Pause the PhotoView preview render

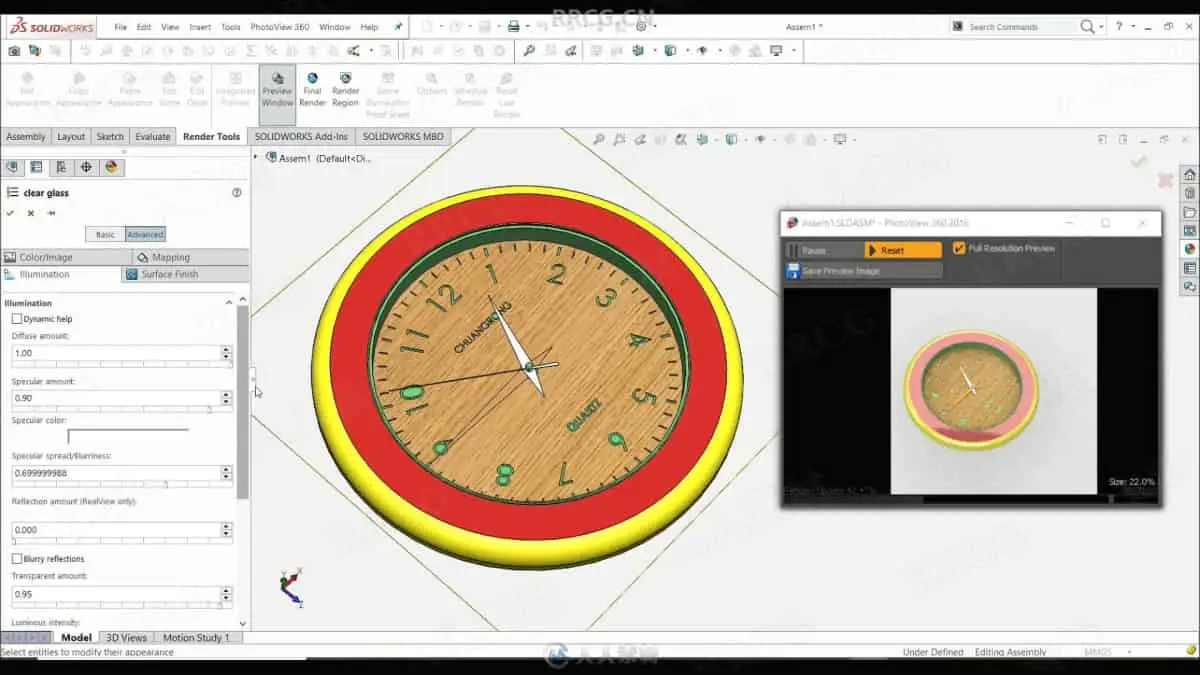coord(823,250)
